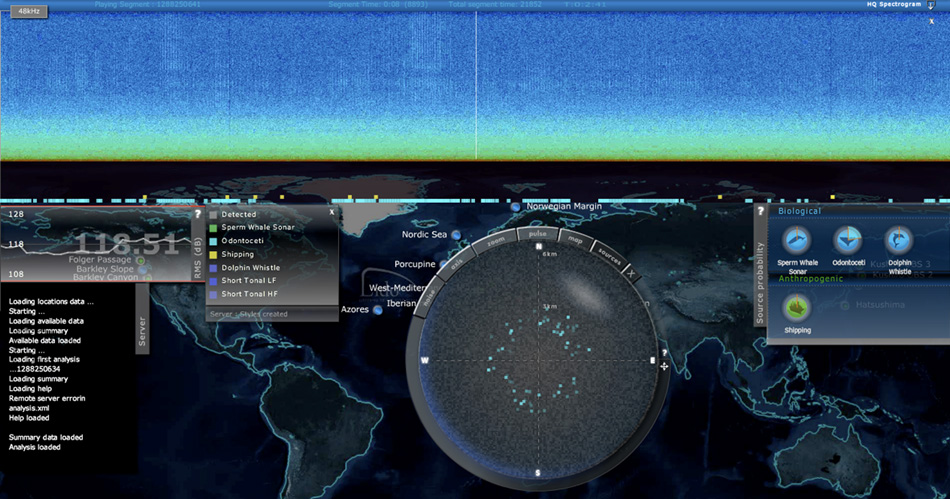Viewport: 950px width, 499px height.
Task: Collapse the RMS (dB) panel tab
Action: coord(198,260)
